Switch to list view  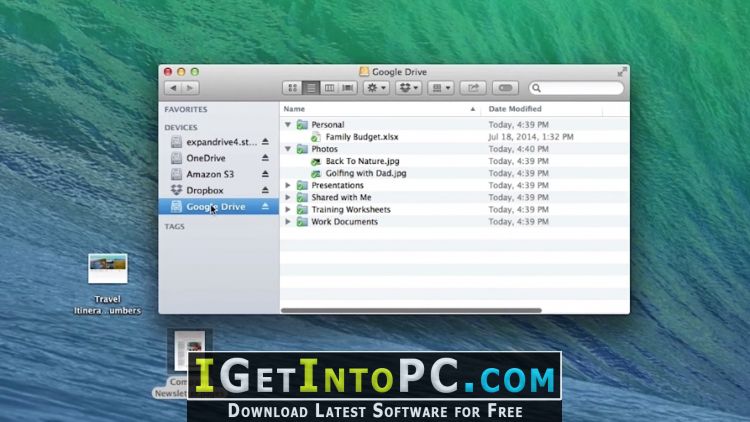coord(311,88)
